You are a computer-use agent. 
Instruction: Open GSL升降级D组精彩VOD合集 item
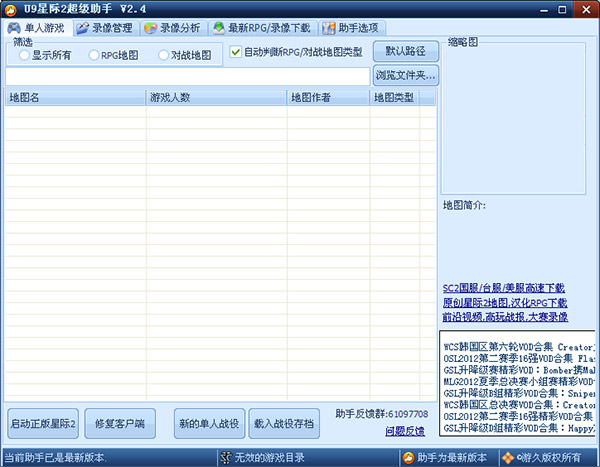519,428
